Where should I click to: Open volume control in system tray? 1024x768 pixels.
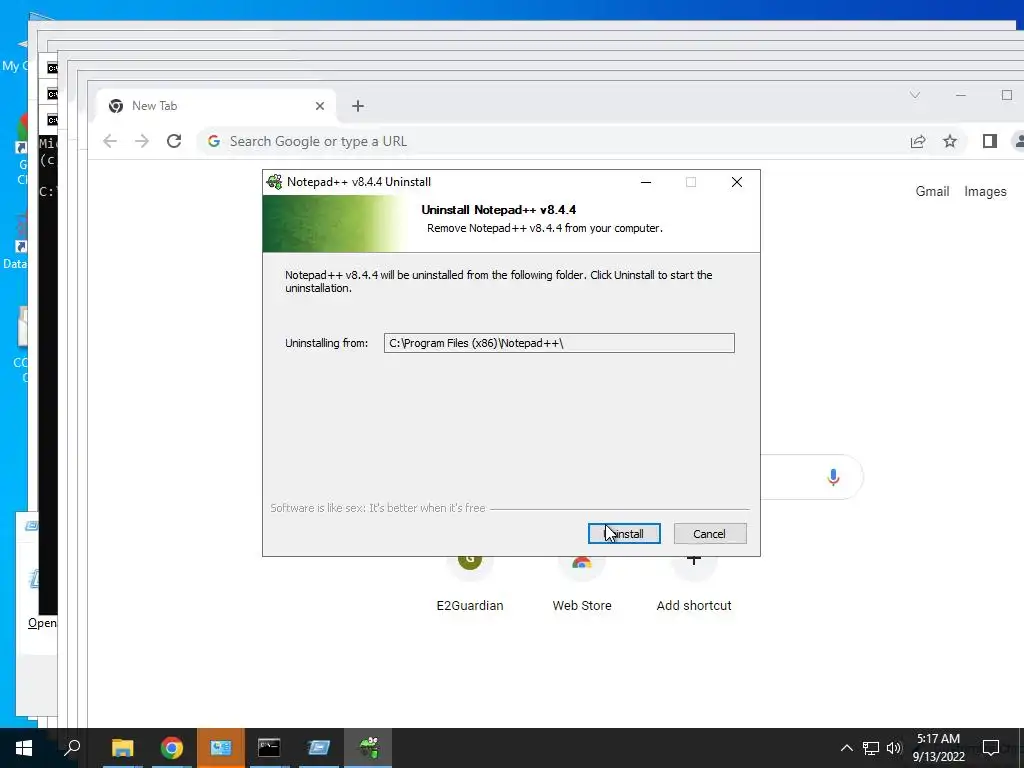click(894, 748)
